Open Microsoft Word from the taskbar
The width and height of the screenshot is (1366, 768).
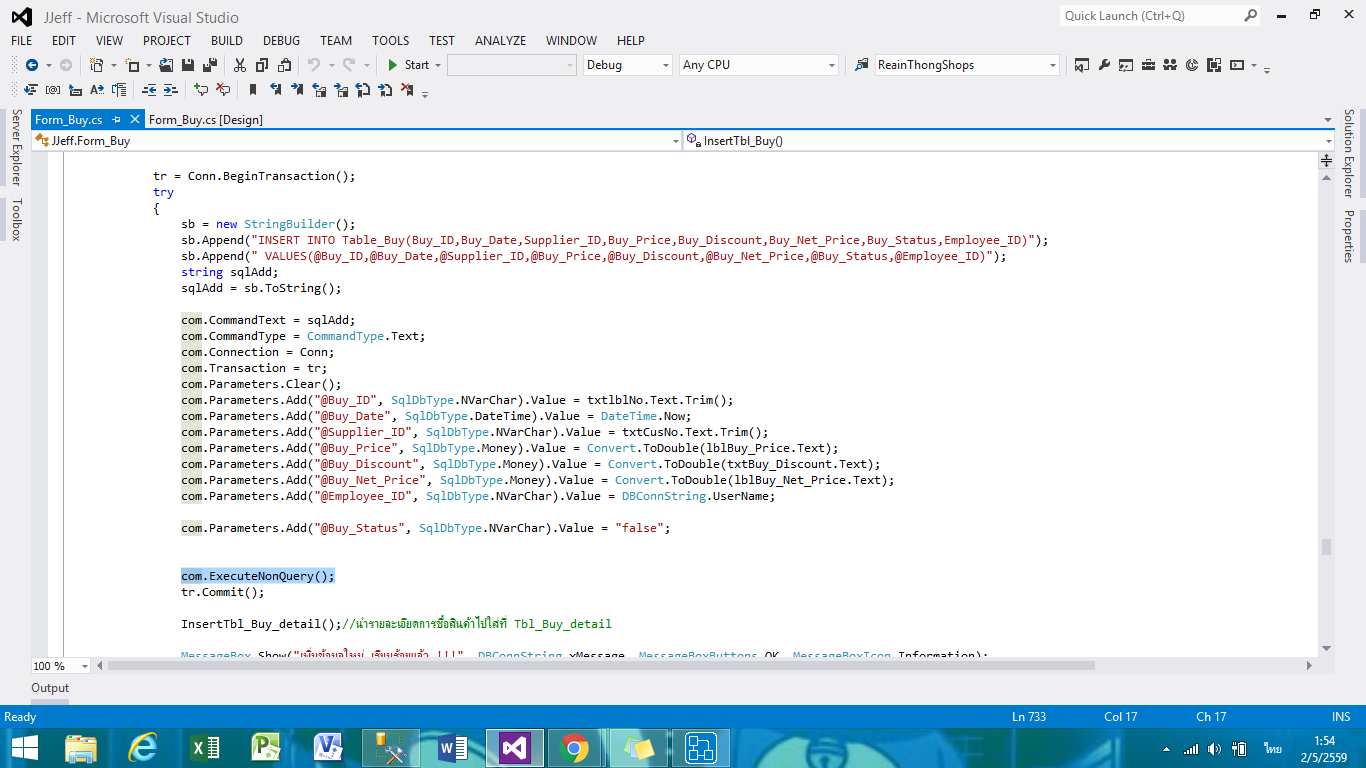coord(452,747)
